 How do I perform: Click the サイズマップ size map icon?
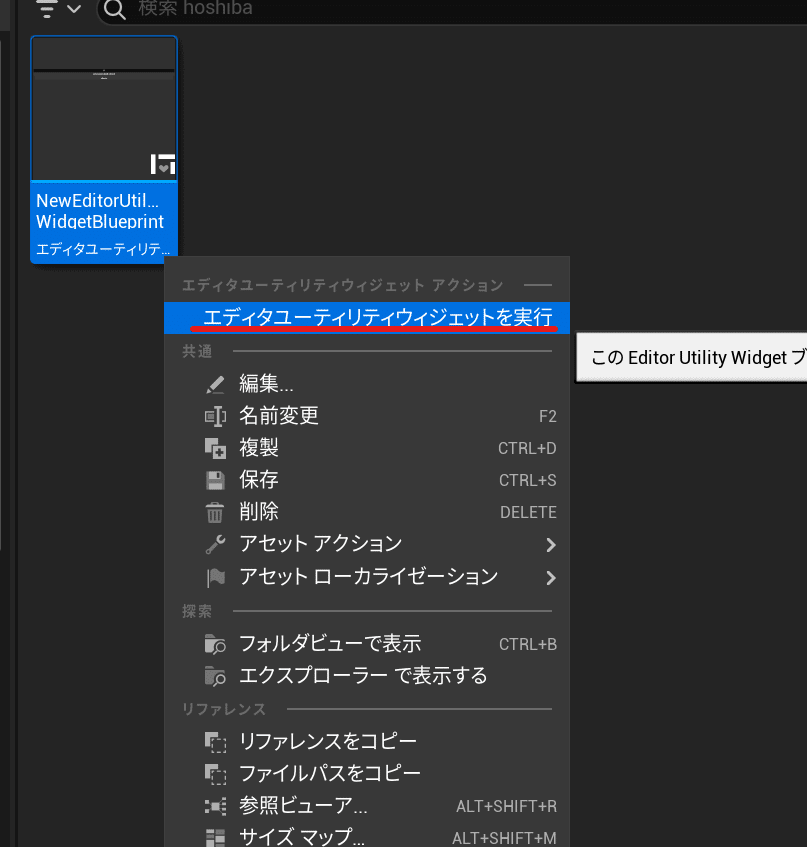click(x=213, y=838)
